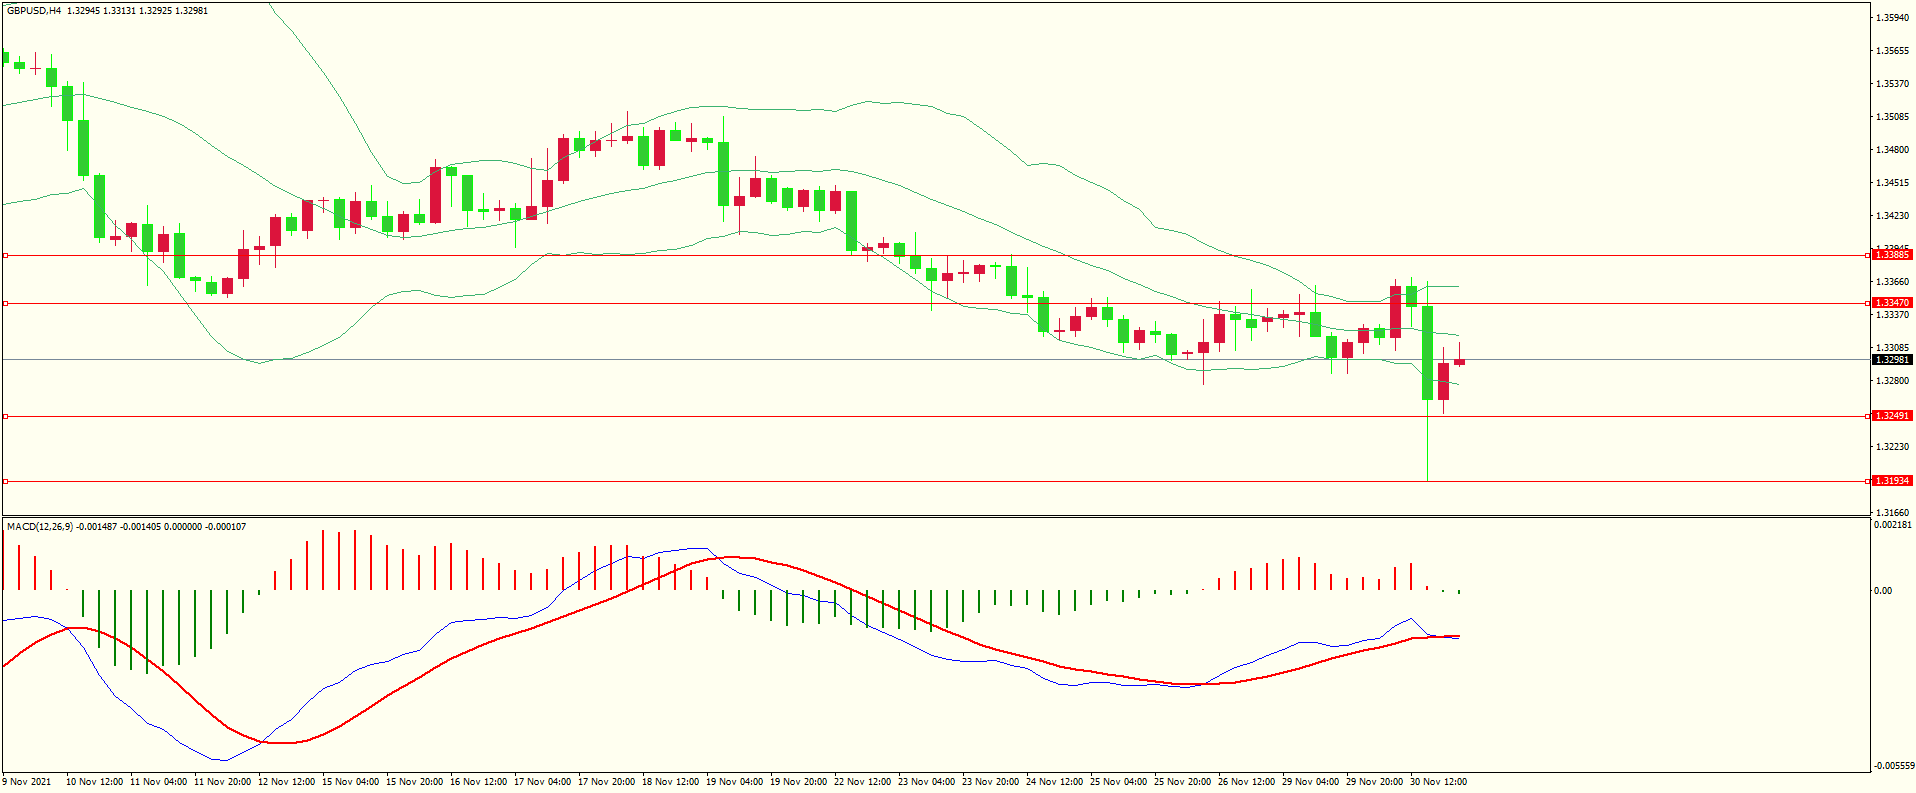Viewport: 1916px width, 793px height.
Task: Click the 1.33370 price axis label
Action: point(1893,315)
